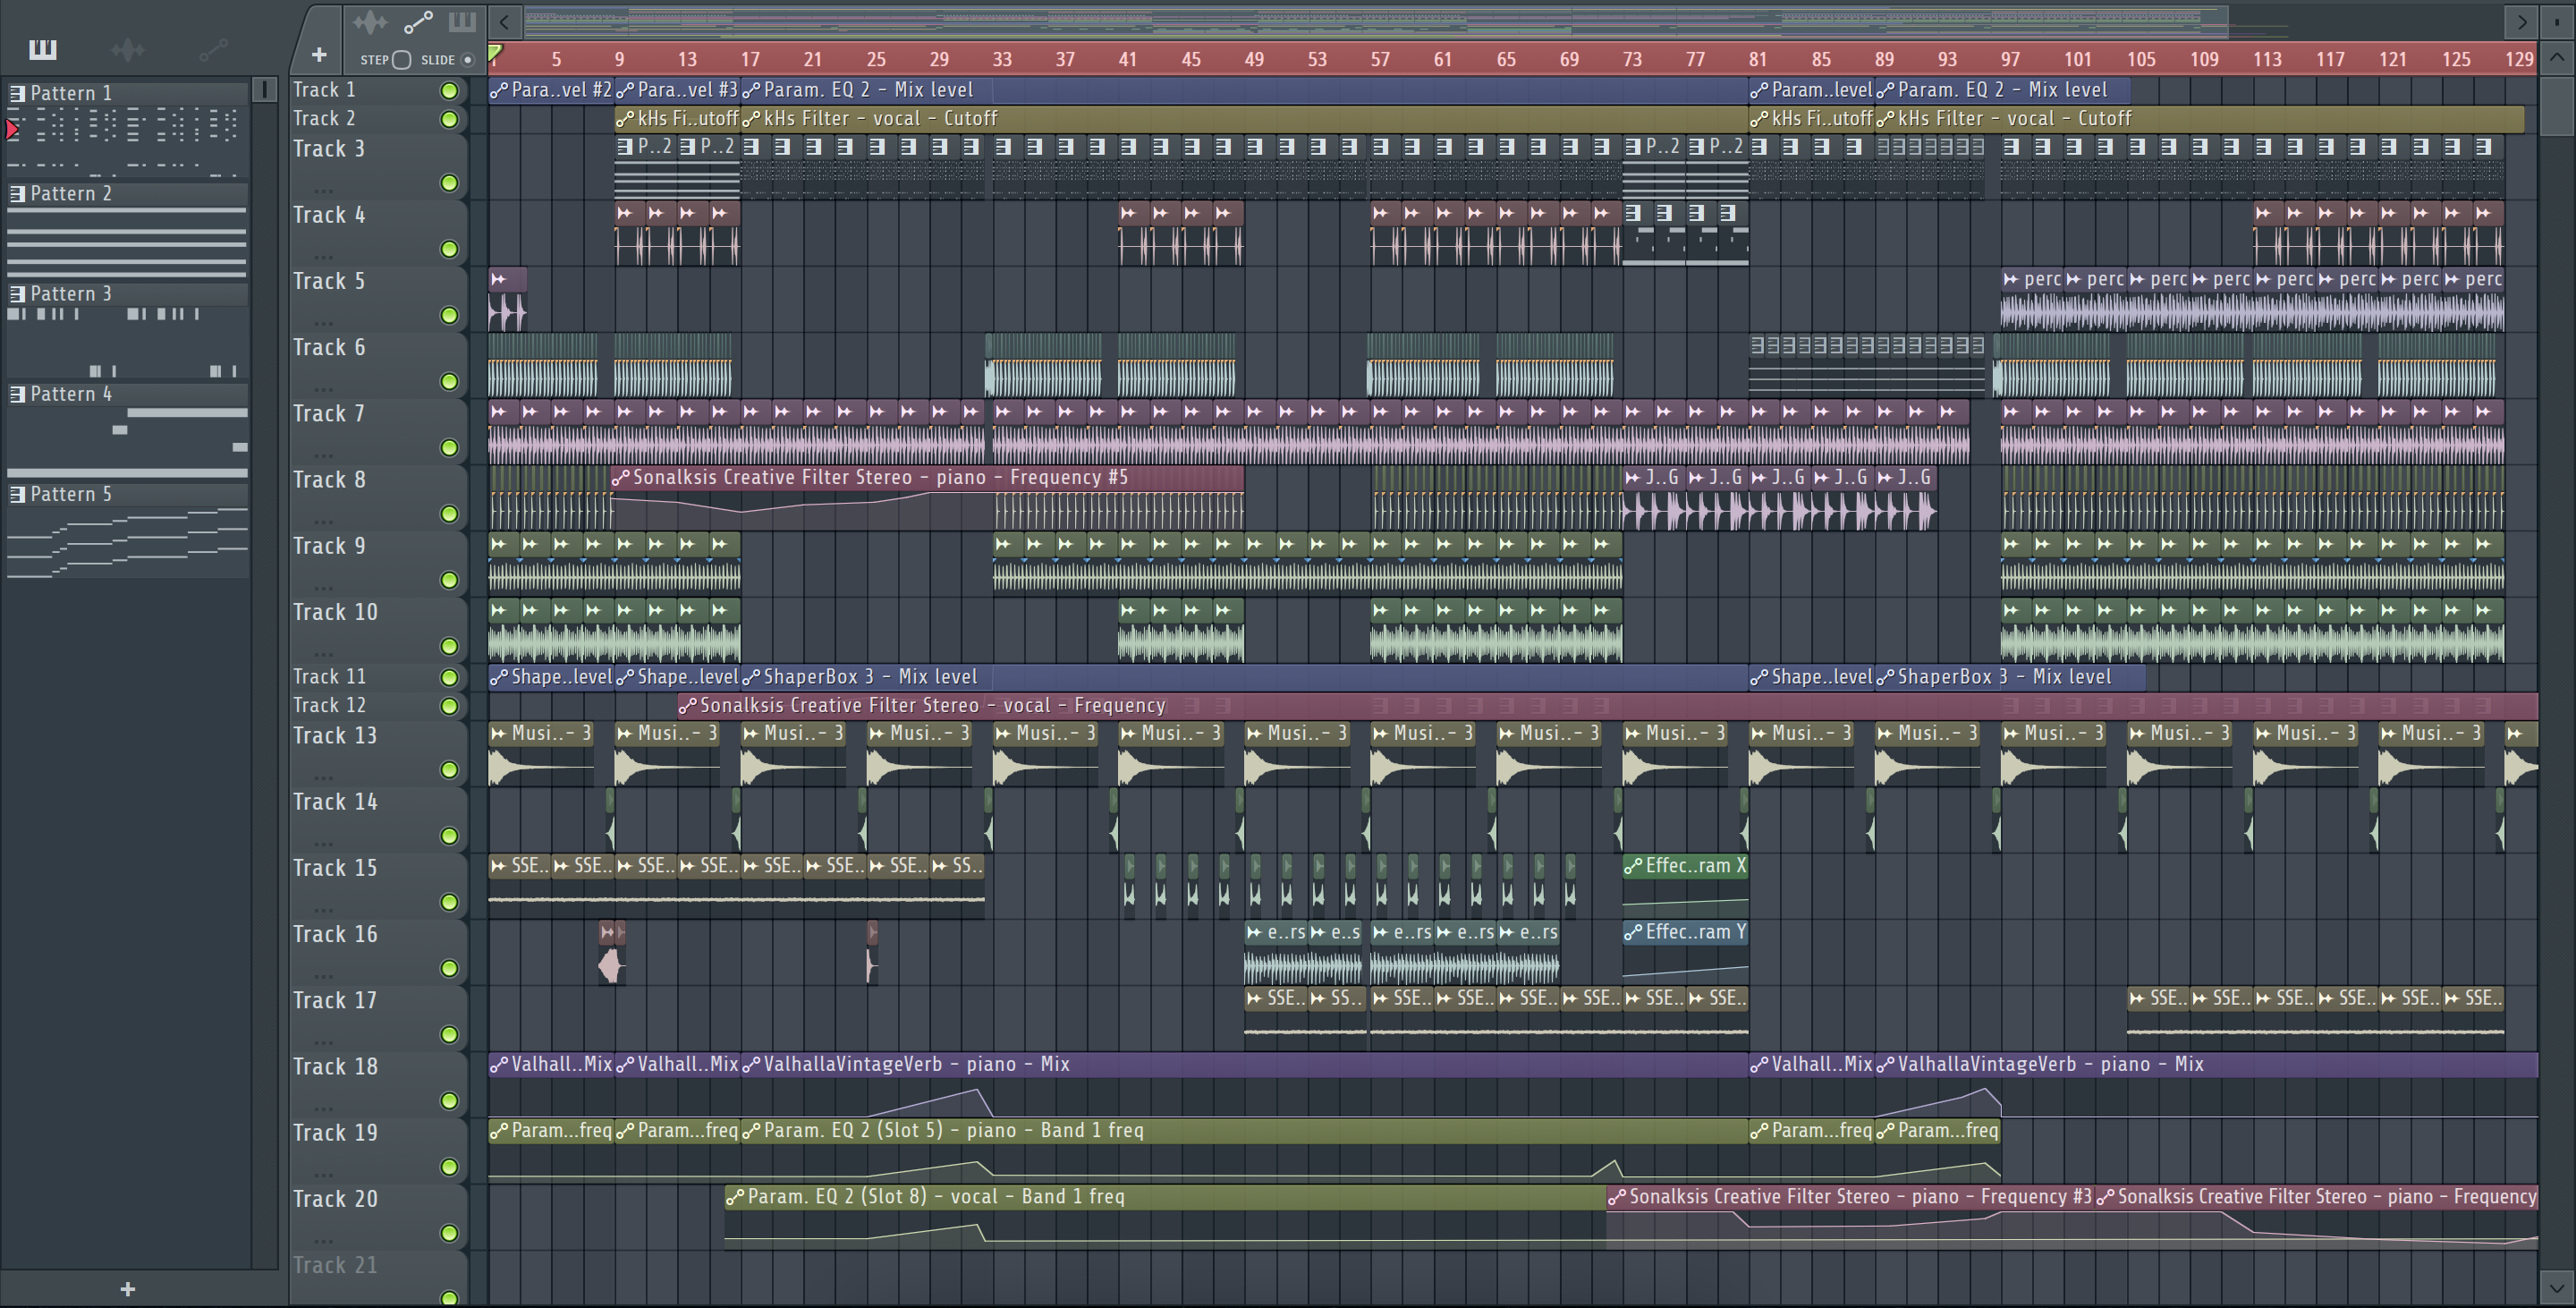This screenshot has height=1308, width=2576.
Task: Select pattern clip focus in playlist toolbar
Action: 461,21
